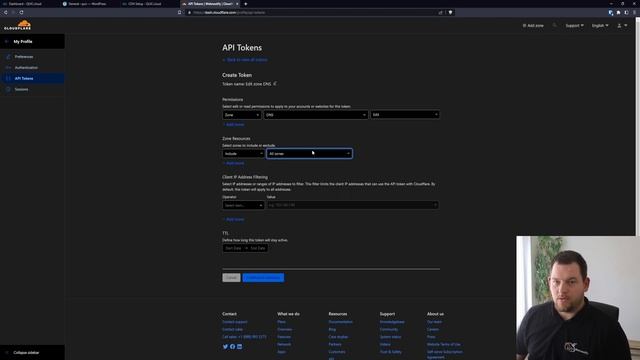Viewport: 640px width, 360px height.
Task: Expand the English language menu
Action: coord(600,25)
